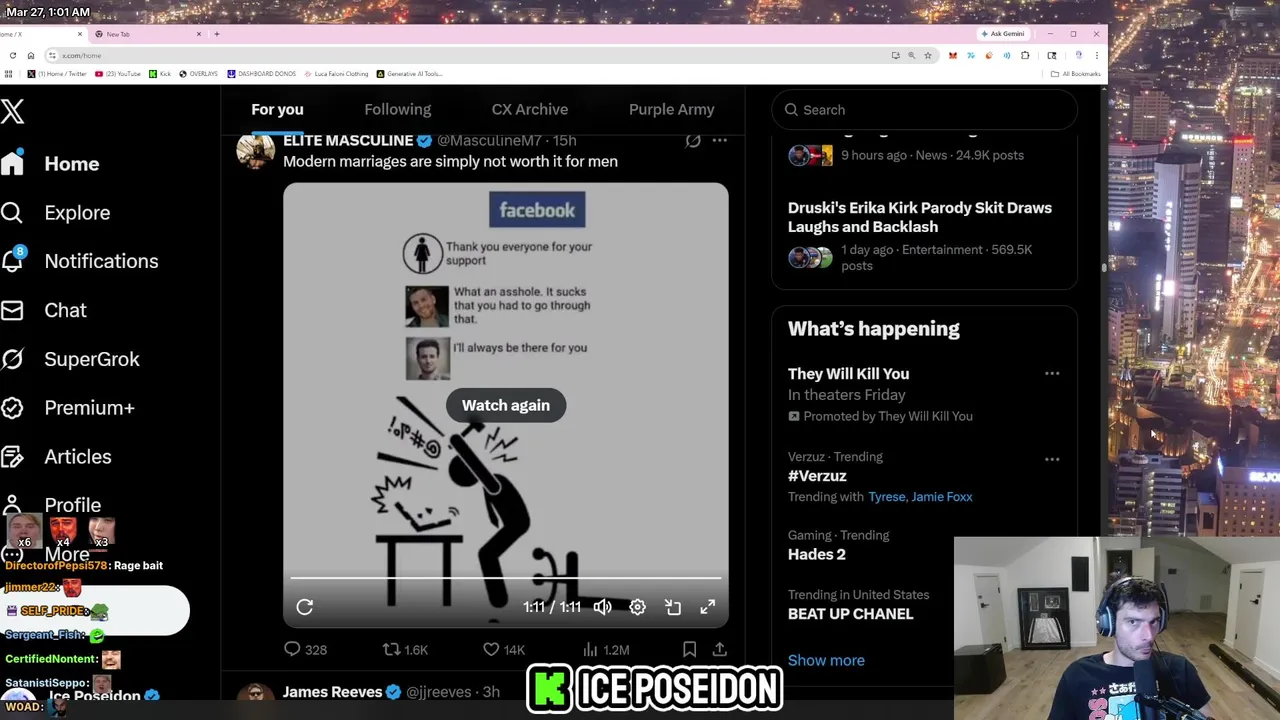Open SuperGrok in the sidebar
The height and width of the screenshot is (720, 1280).
point(91,359)
